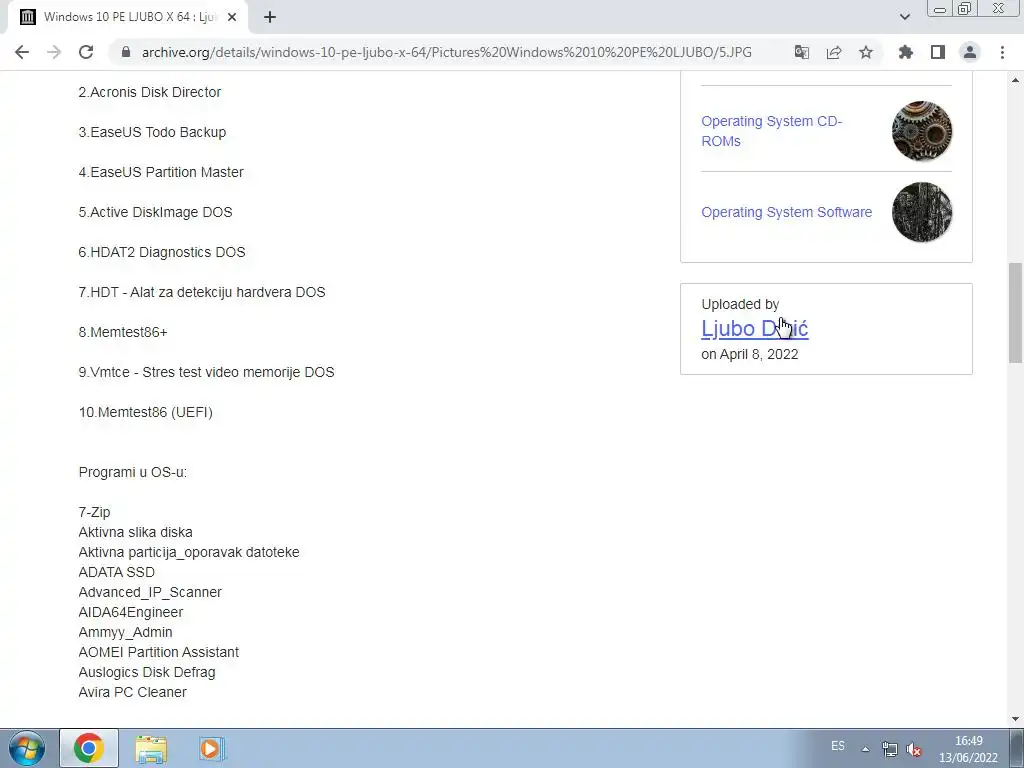The height and width of the screenshot is (768, 1024).
Task: Toggle the browser side panel
Action: (938, 52)
